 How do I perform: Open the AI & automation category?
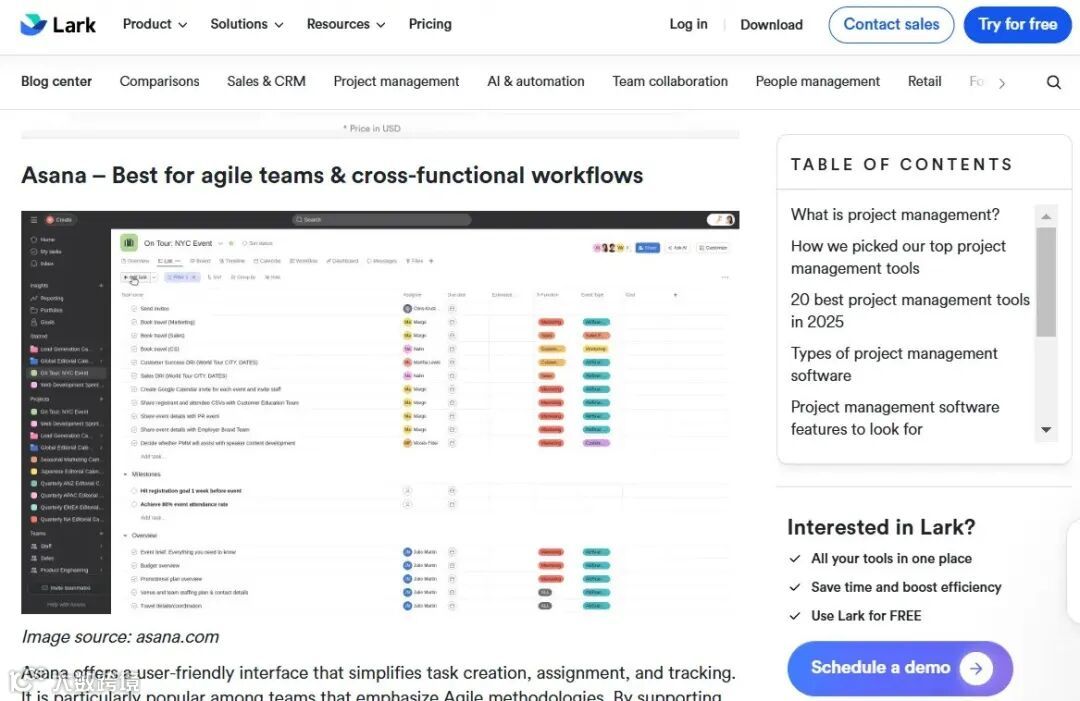[536, 81]
